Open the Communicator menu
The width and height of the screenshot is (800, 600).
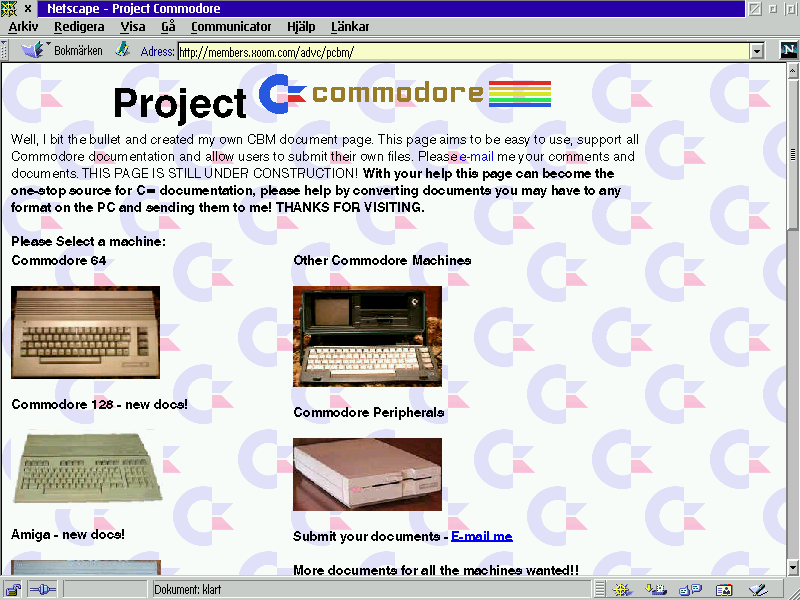point(230,27)
